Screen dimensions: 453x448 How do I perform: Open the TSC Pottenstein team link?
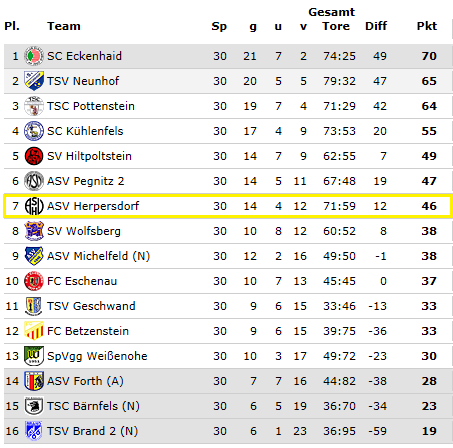pos(91,106)
